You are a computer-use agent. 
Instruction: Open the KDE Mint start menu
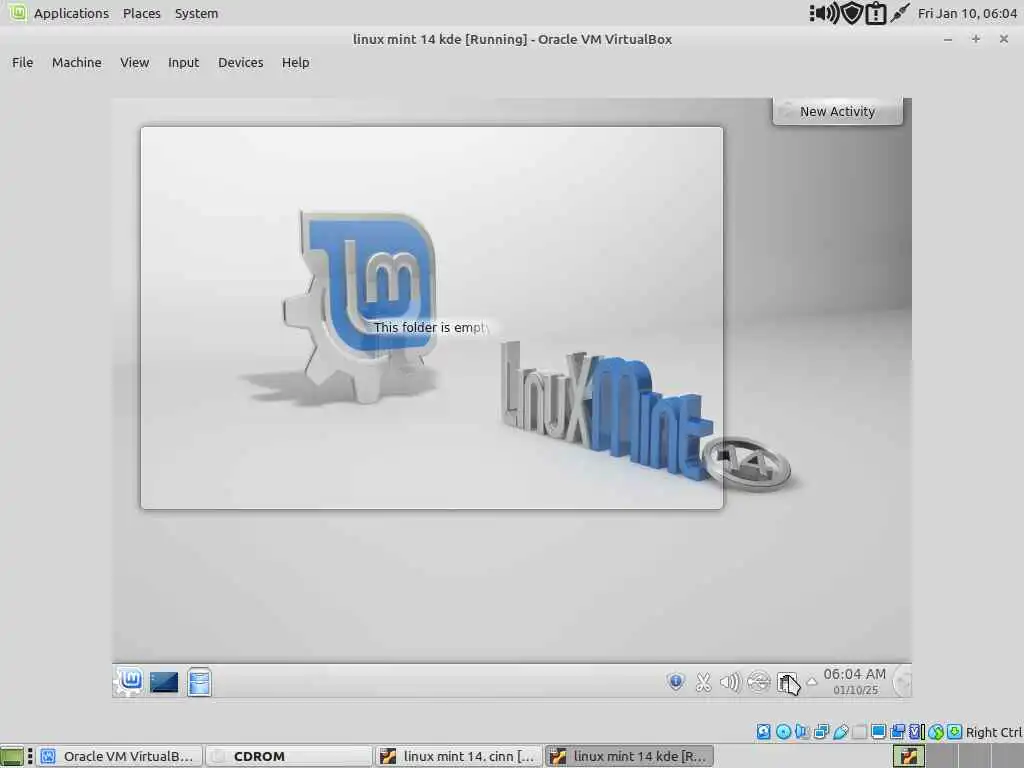(130, 681)
